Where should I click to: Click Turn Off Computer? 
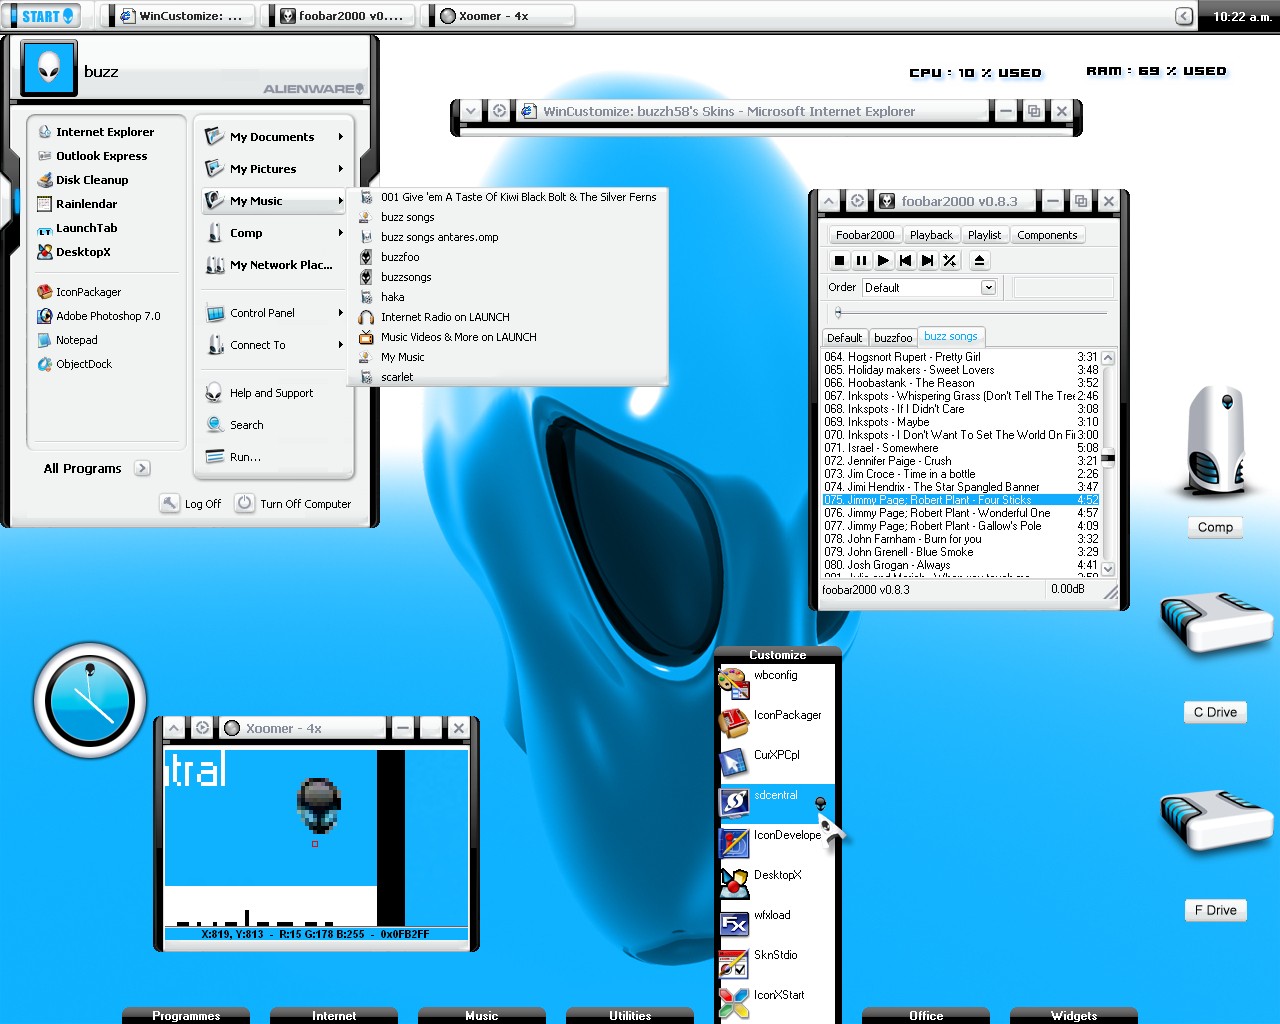pyautogui.click(x=293, y=504)
